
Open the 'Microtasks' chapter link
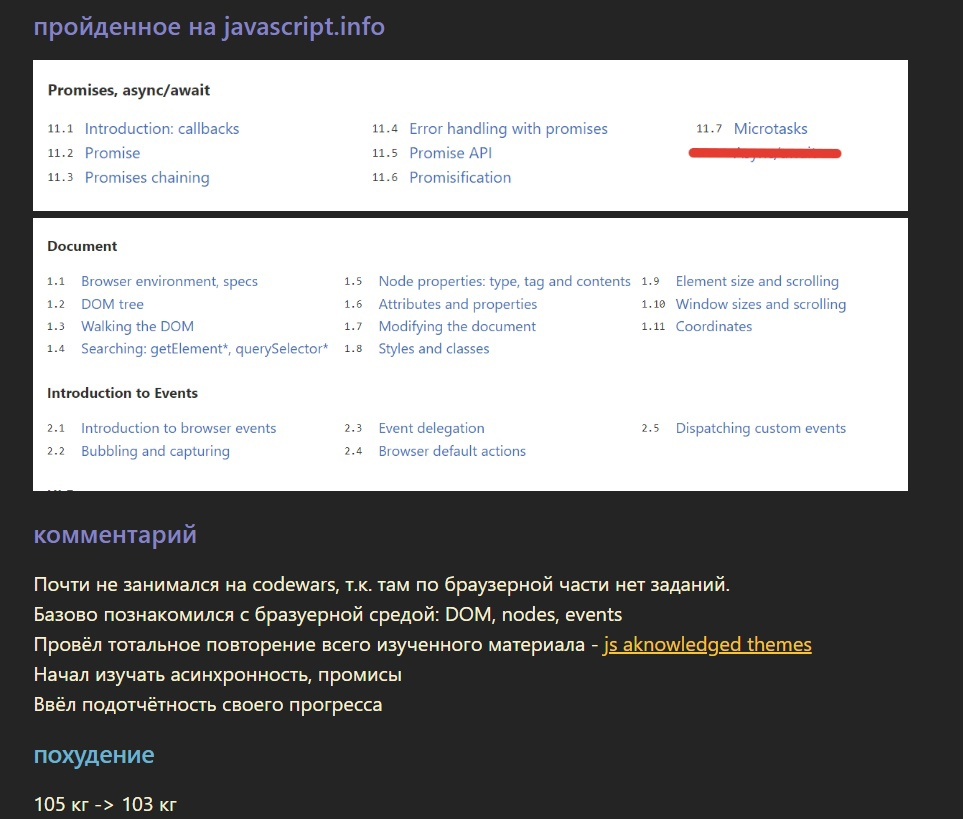click(x=770, y=129)
